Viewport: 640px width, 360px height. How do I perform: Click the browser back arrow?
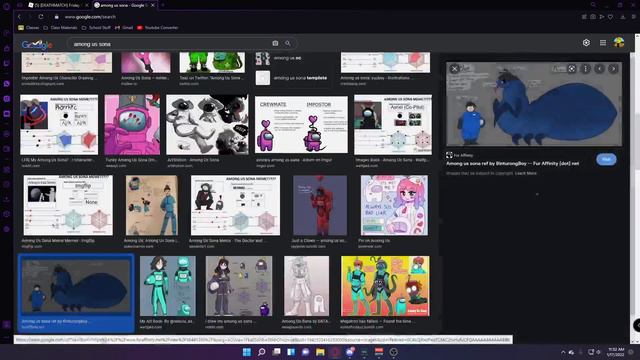(x=19, y=17)
